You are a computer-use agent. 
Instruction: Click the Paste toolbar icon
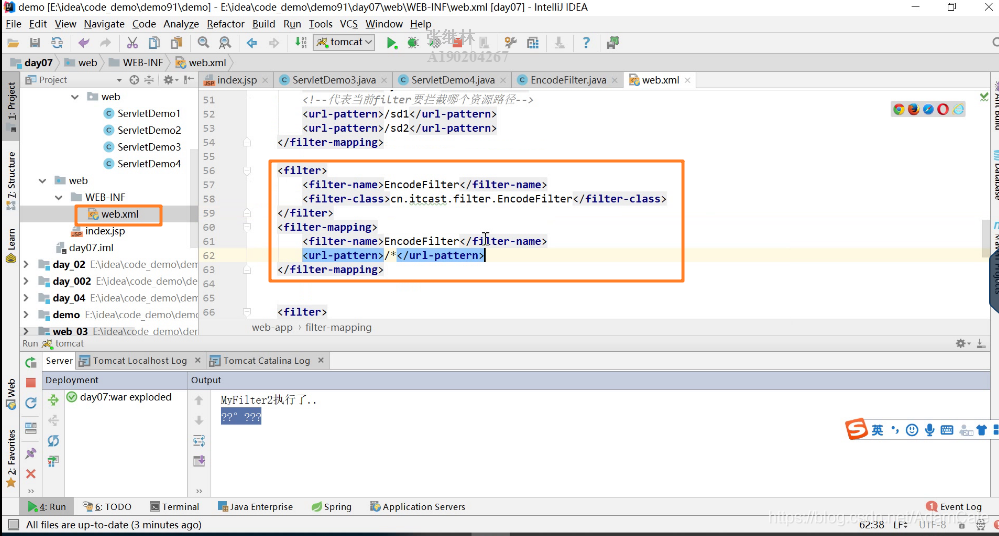point(175,43)
